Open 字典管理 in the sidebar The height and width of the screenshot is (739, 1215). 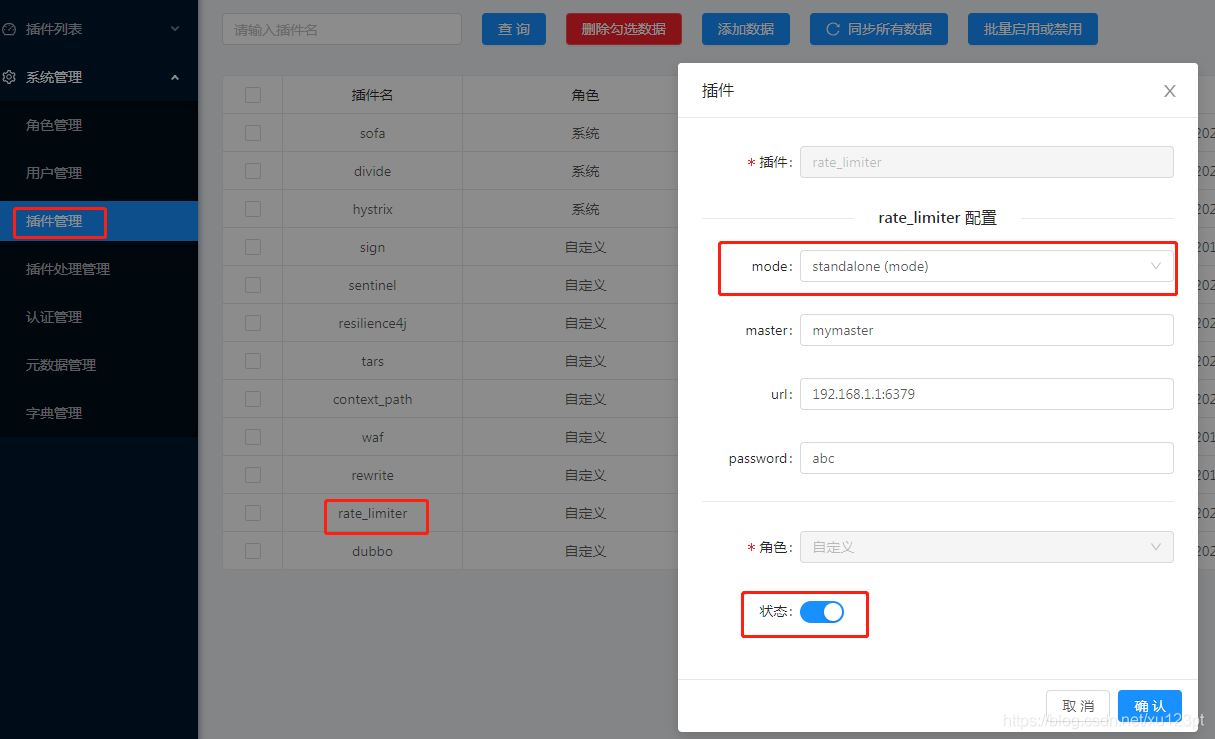[99, 413]
